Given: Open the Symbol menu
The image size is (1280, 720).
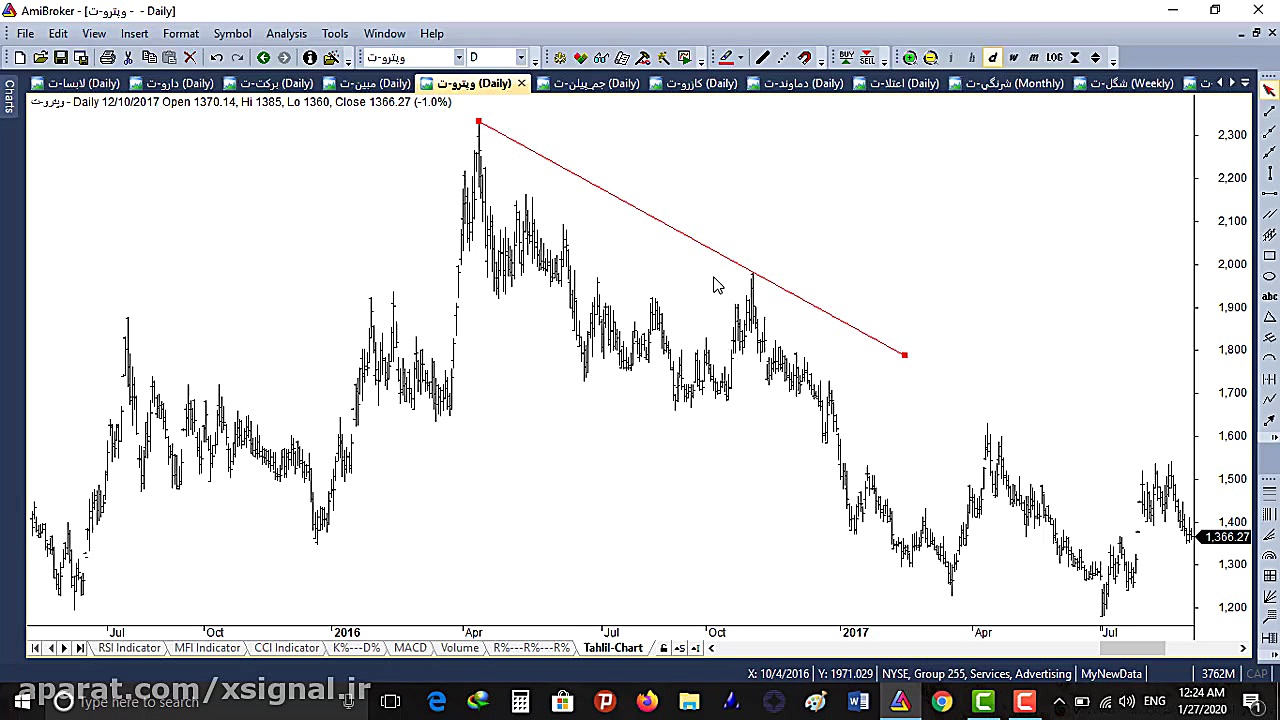Looking at the screenshot, I should point(232,34).
